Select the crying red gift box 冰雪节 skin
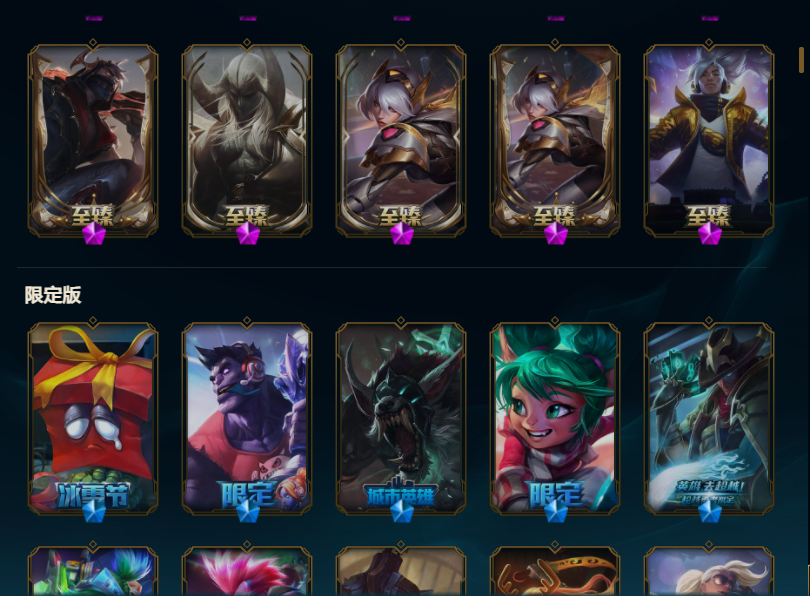This screenshot has width=810, height=596. tap(93, 418)
